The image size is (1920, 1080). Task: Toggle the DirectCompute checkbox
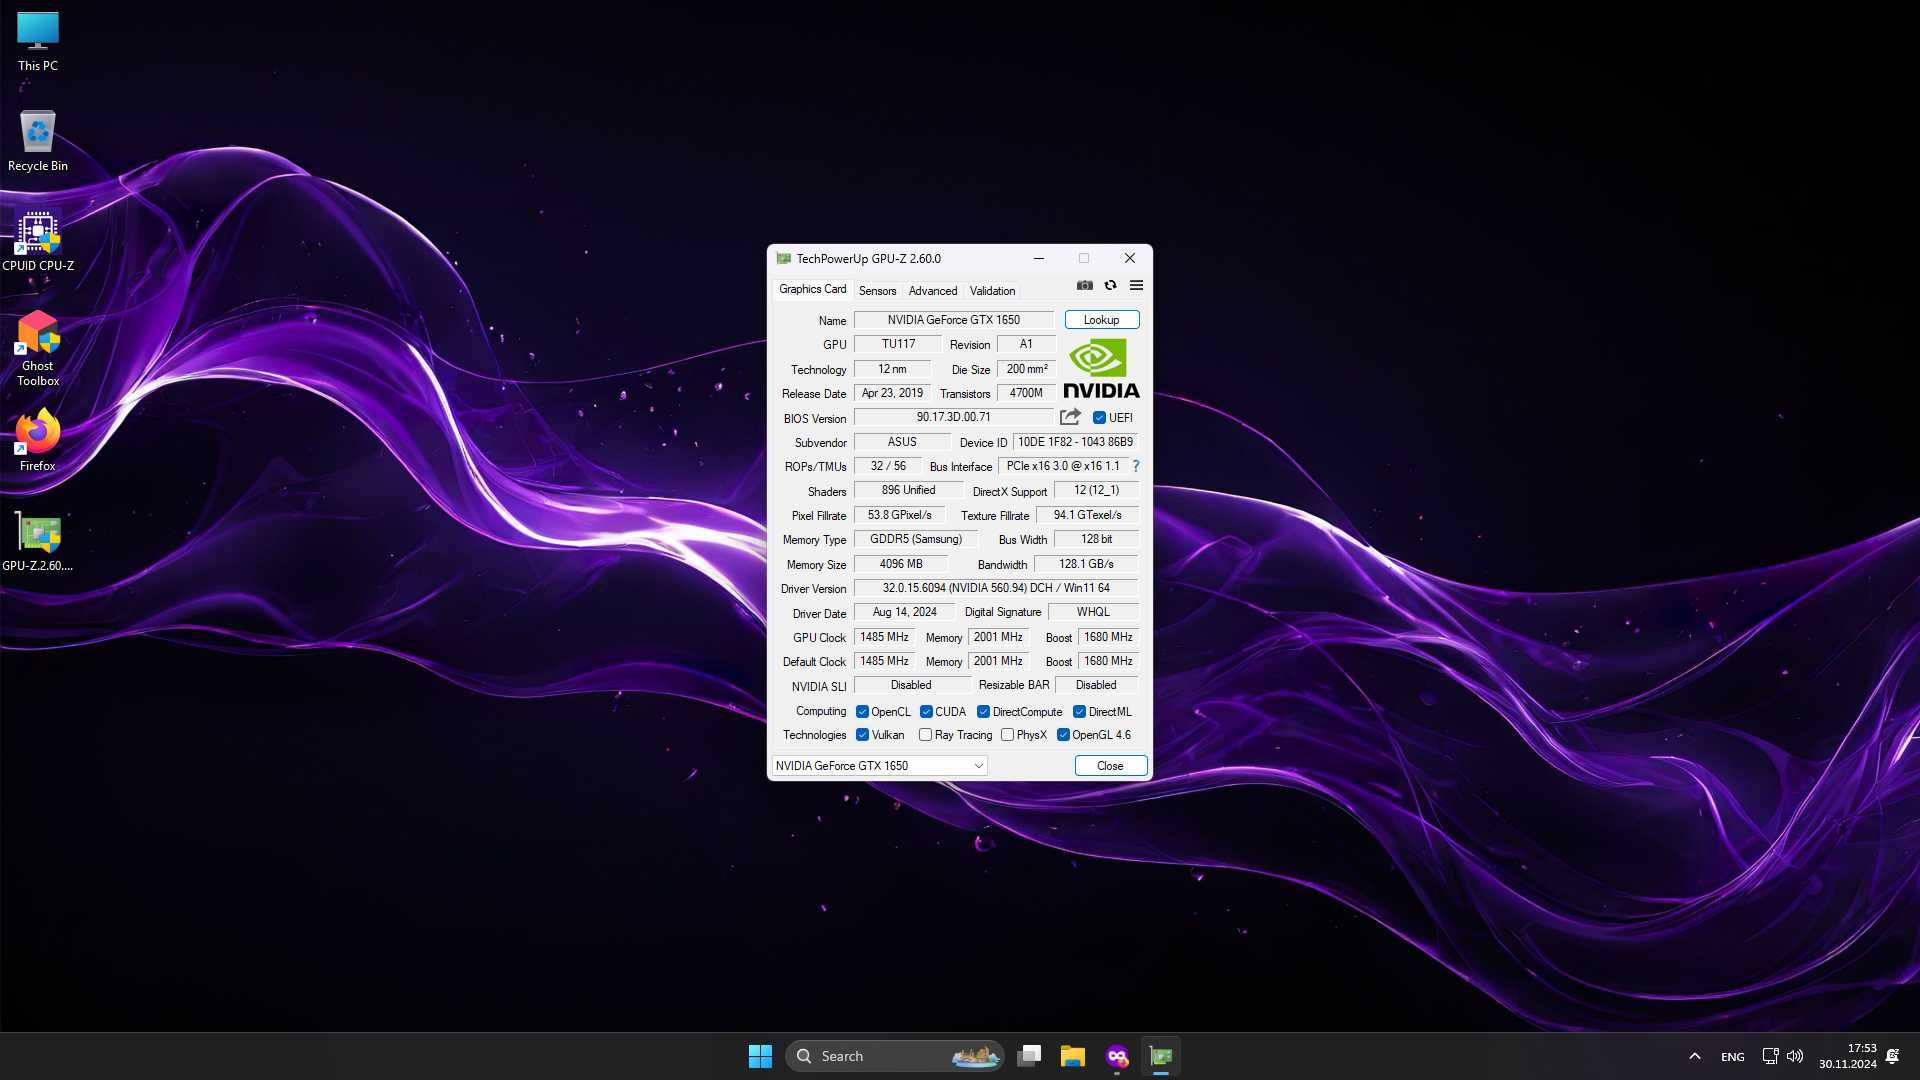tap(983, 712)
